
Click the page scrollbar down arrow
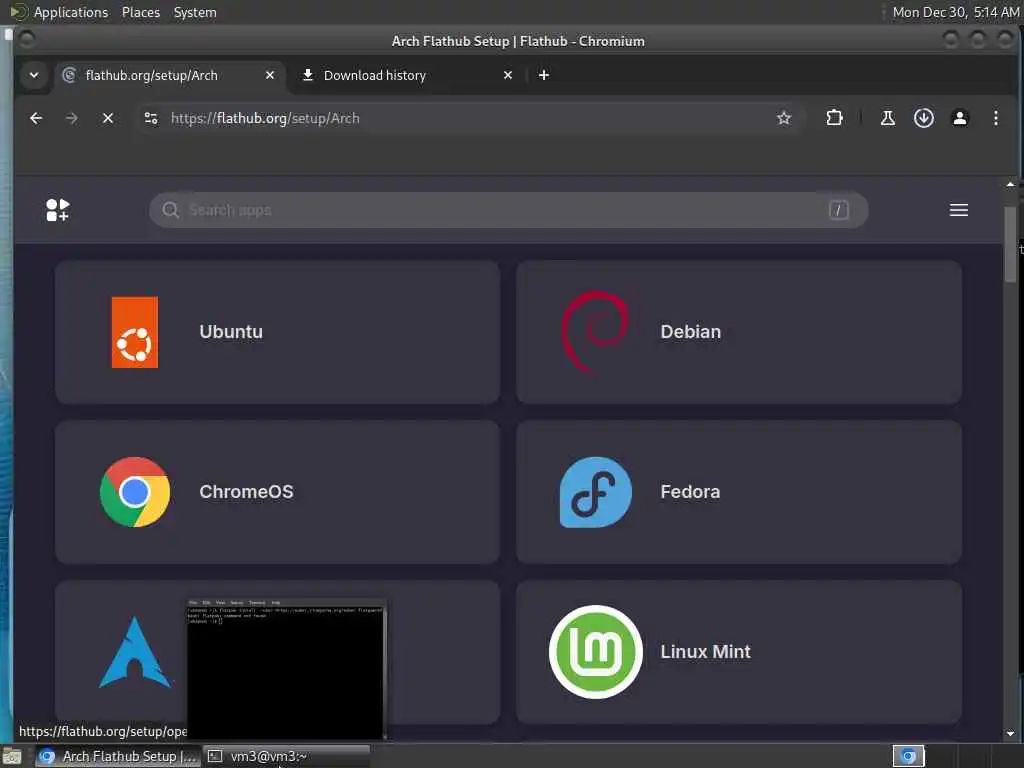click(1010, 733)
